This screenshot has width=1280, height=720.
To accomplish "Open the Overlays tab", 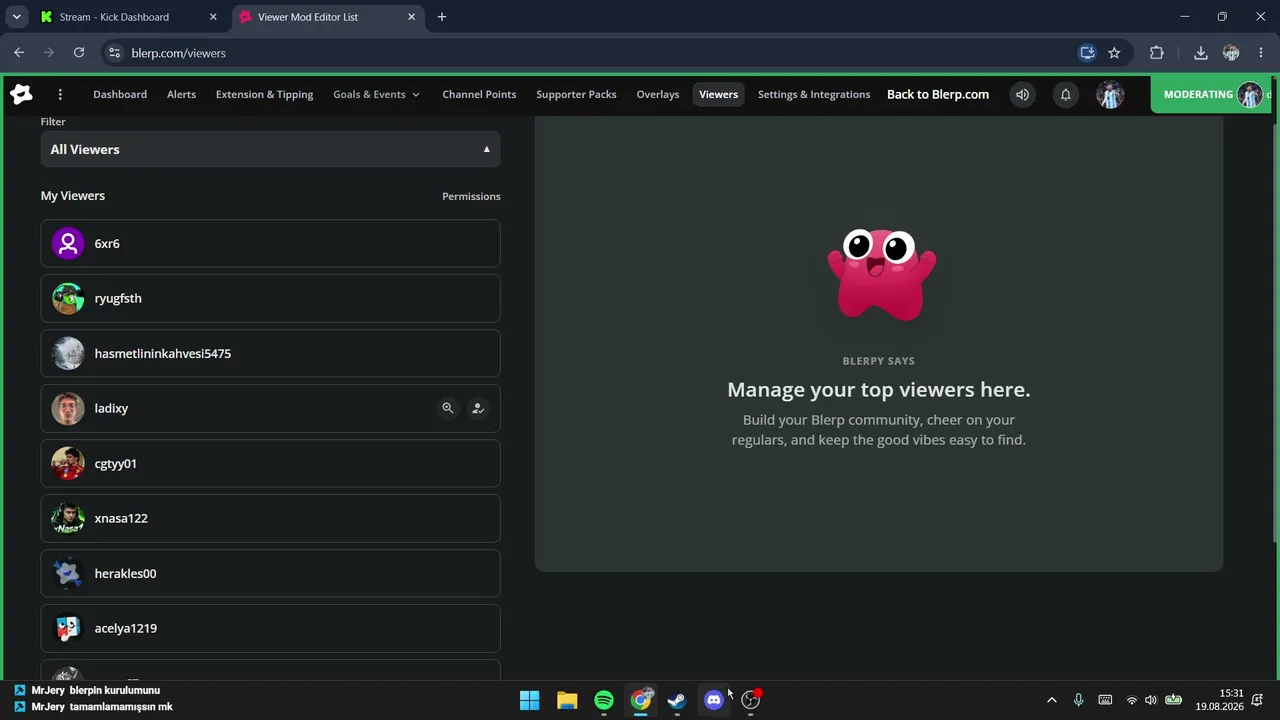I will click(x=658, y=95).
